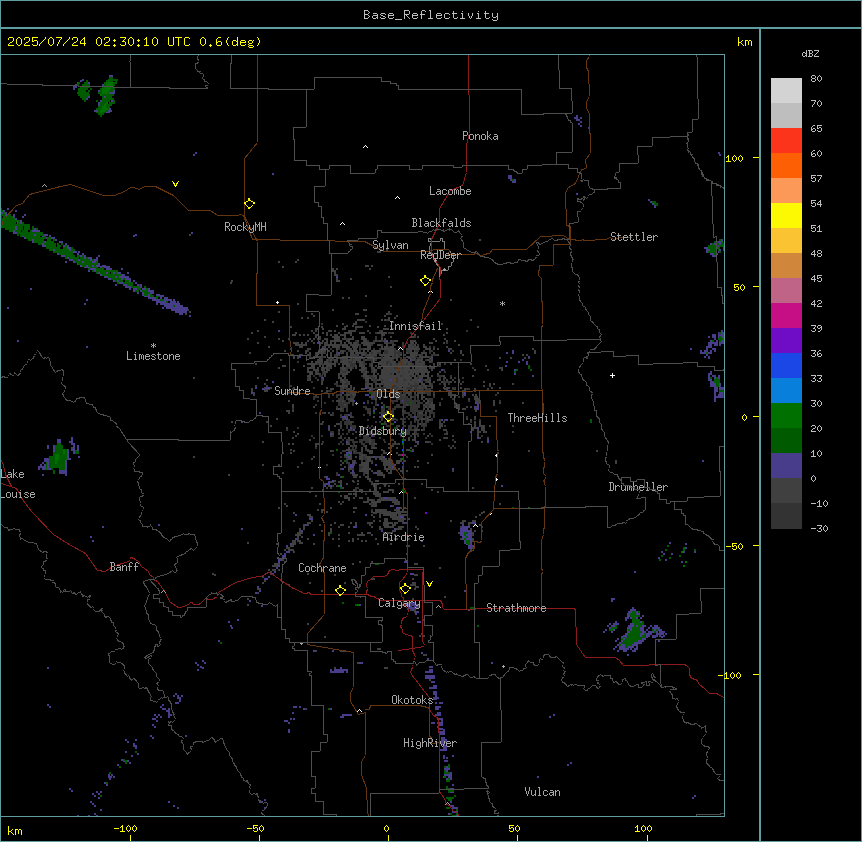The image size is (862, 842).
Task: Click the Ponoka city label
Action: coord(480,136)
